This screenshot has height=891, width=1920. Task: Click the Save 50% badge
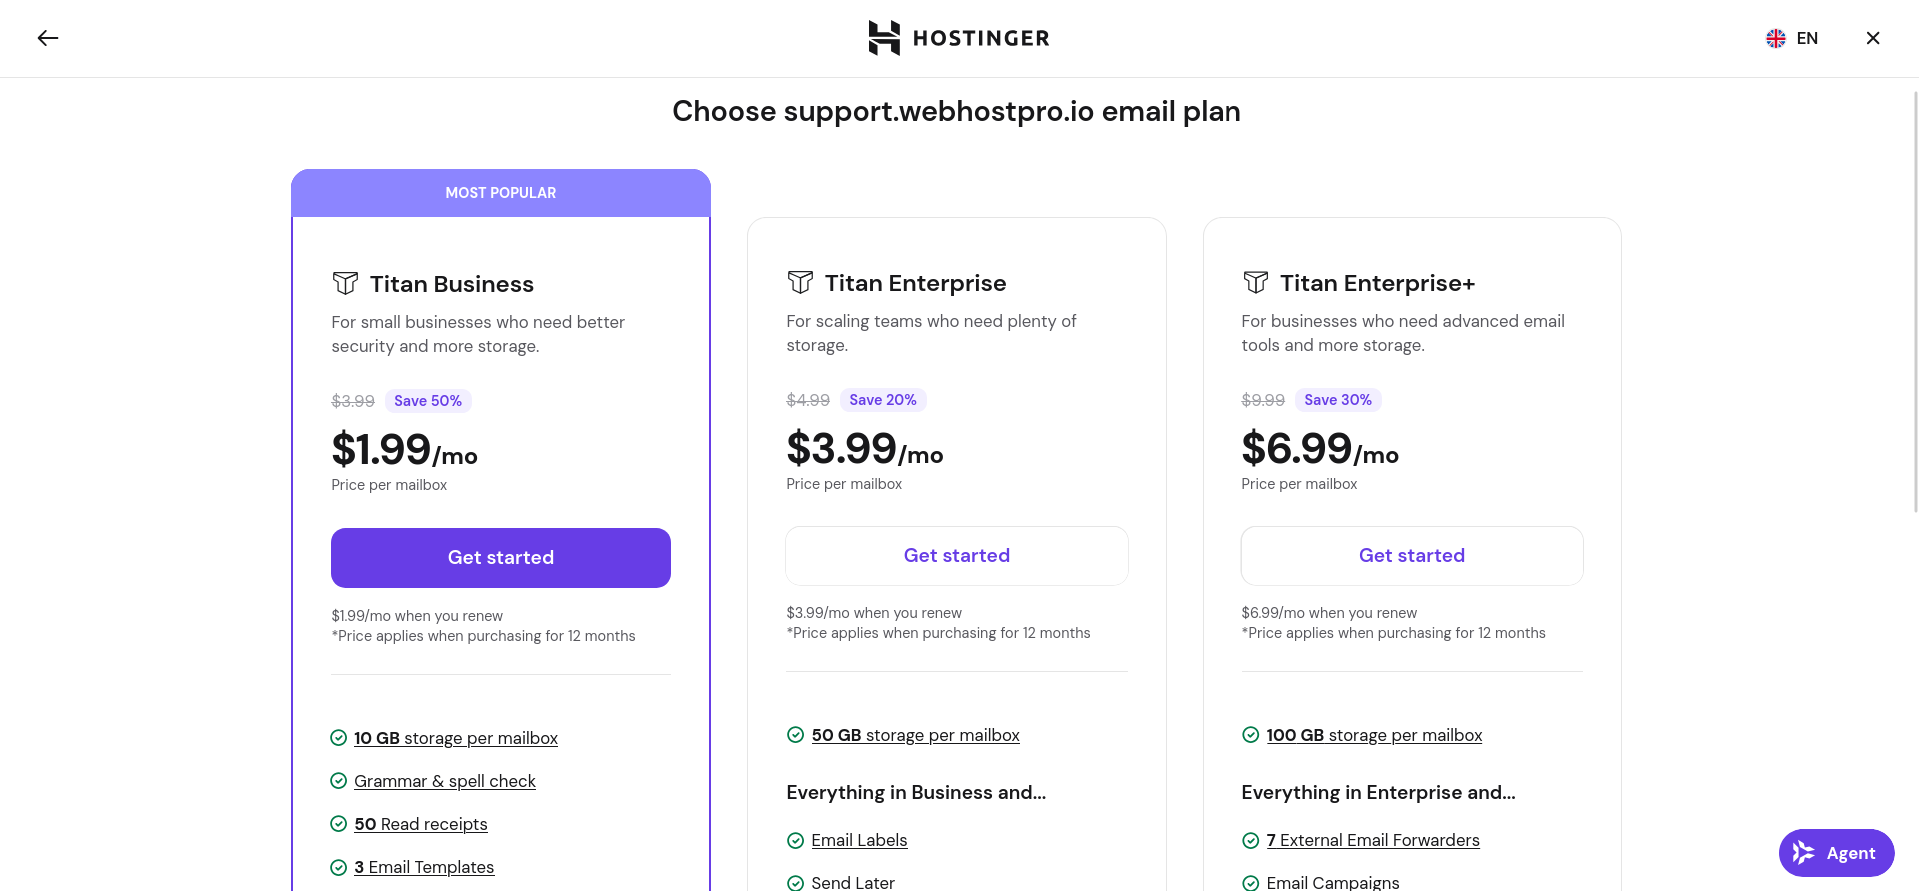pyautogui.click(x=428, y=401)
